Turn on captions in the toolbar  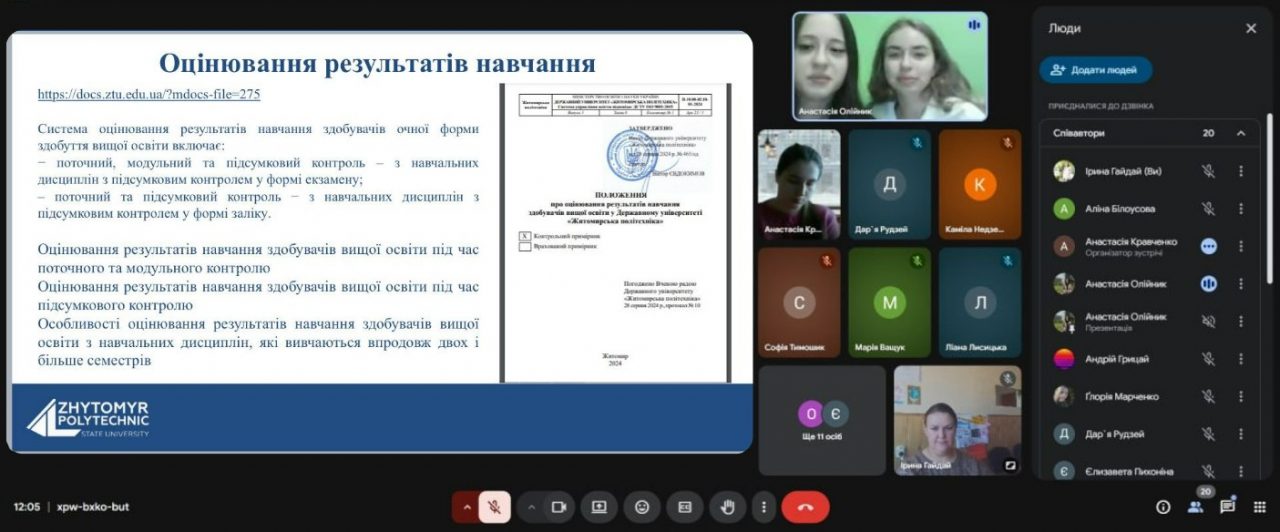pos(685,507)
